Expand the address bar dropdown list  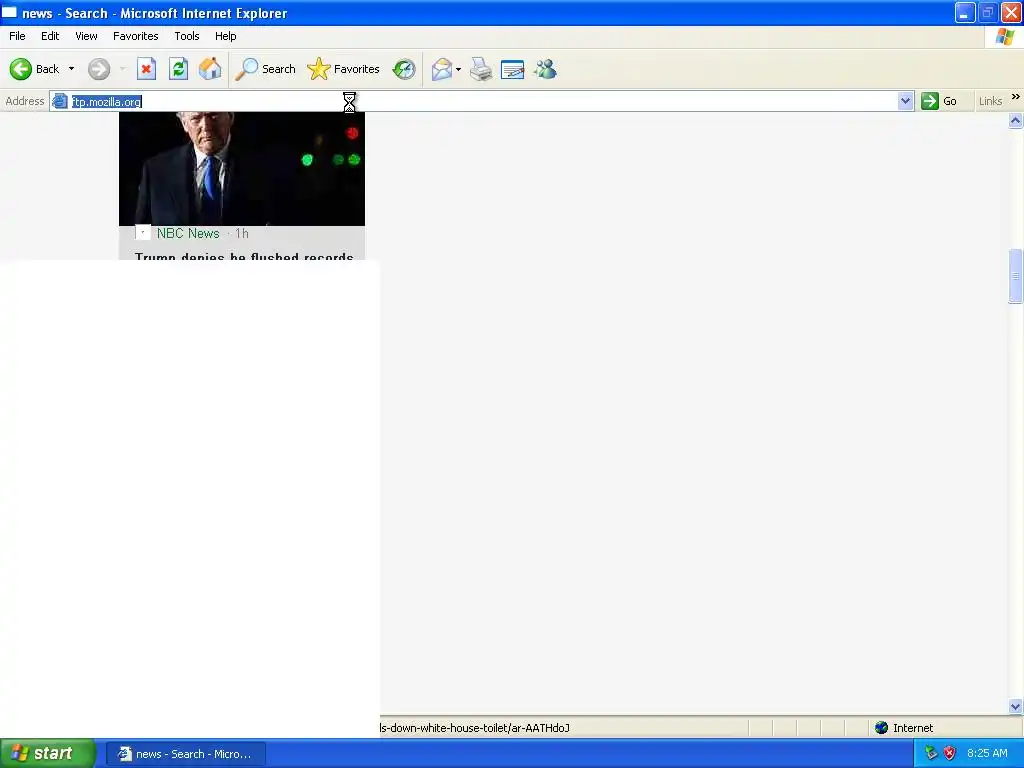905,101
